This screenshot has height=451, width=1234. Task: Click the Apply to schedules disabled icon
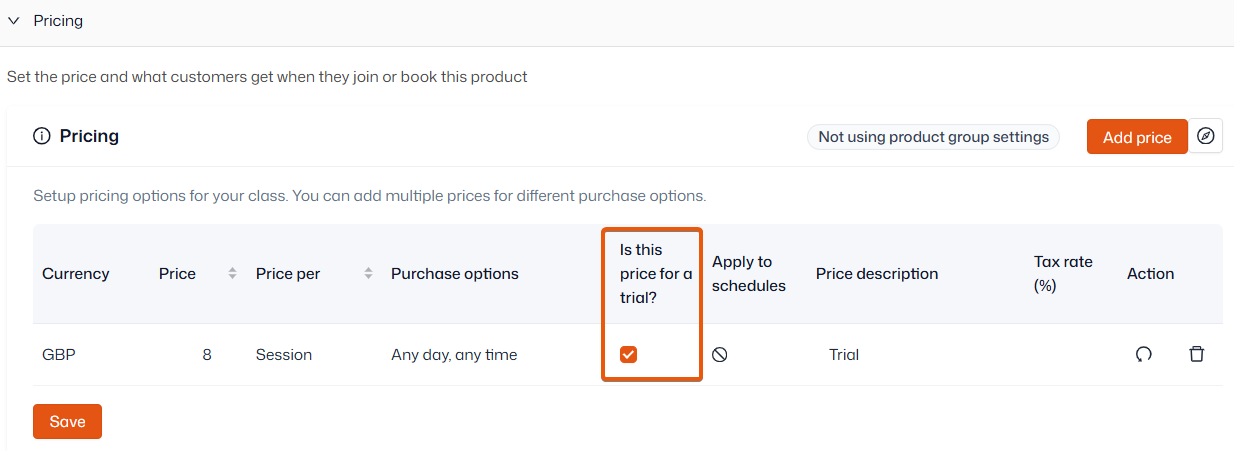pyautogui.click(x=719, y=354)
